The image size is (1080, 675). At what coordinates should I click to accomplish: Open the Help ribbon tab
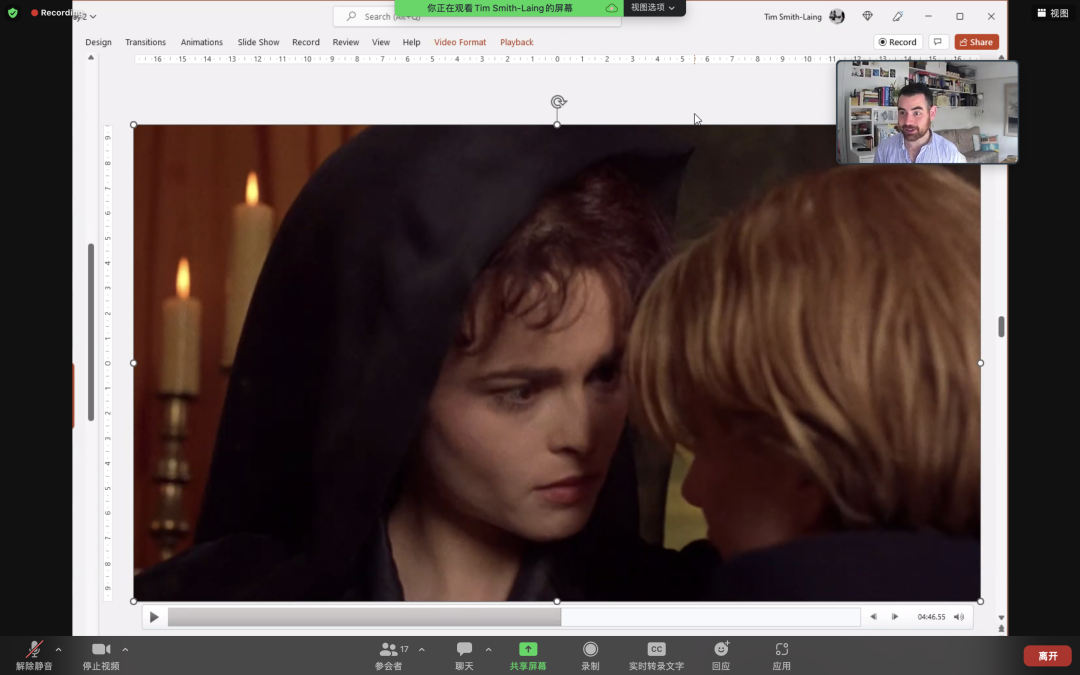[x=411, y=42]
